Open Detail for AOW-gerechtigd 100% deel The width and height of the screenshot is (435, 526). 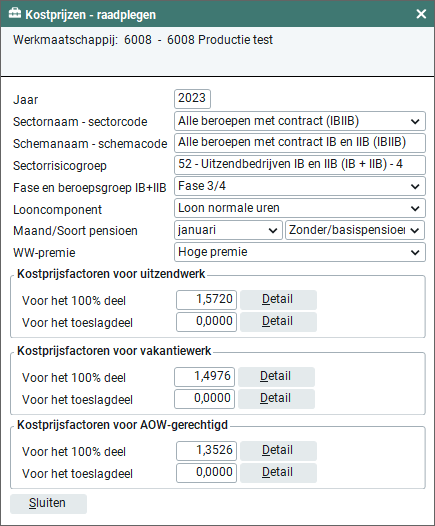[x=278, y=451]
